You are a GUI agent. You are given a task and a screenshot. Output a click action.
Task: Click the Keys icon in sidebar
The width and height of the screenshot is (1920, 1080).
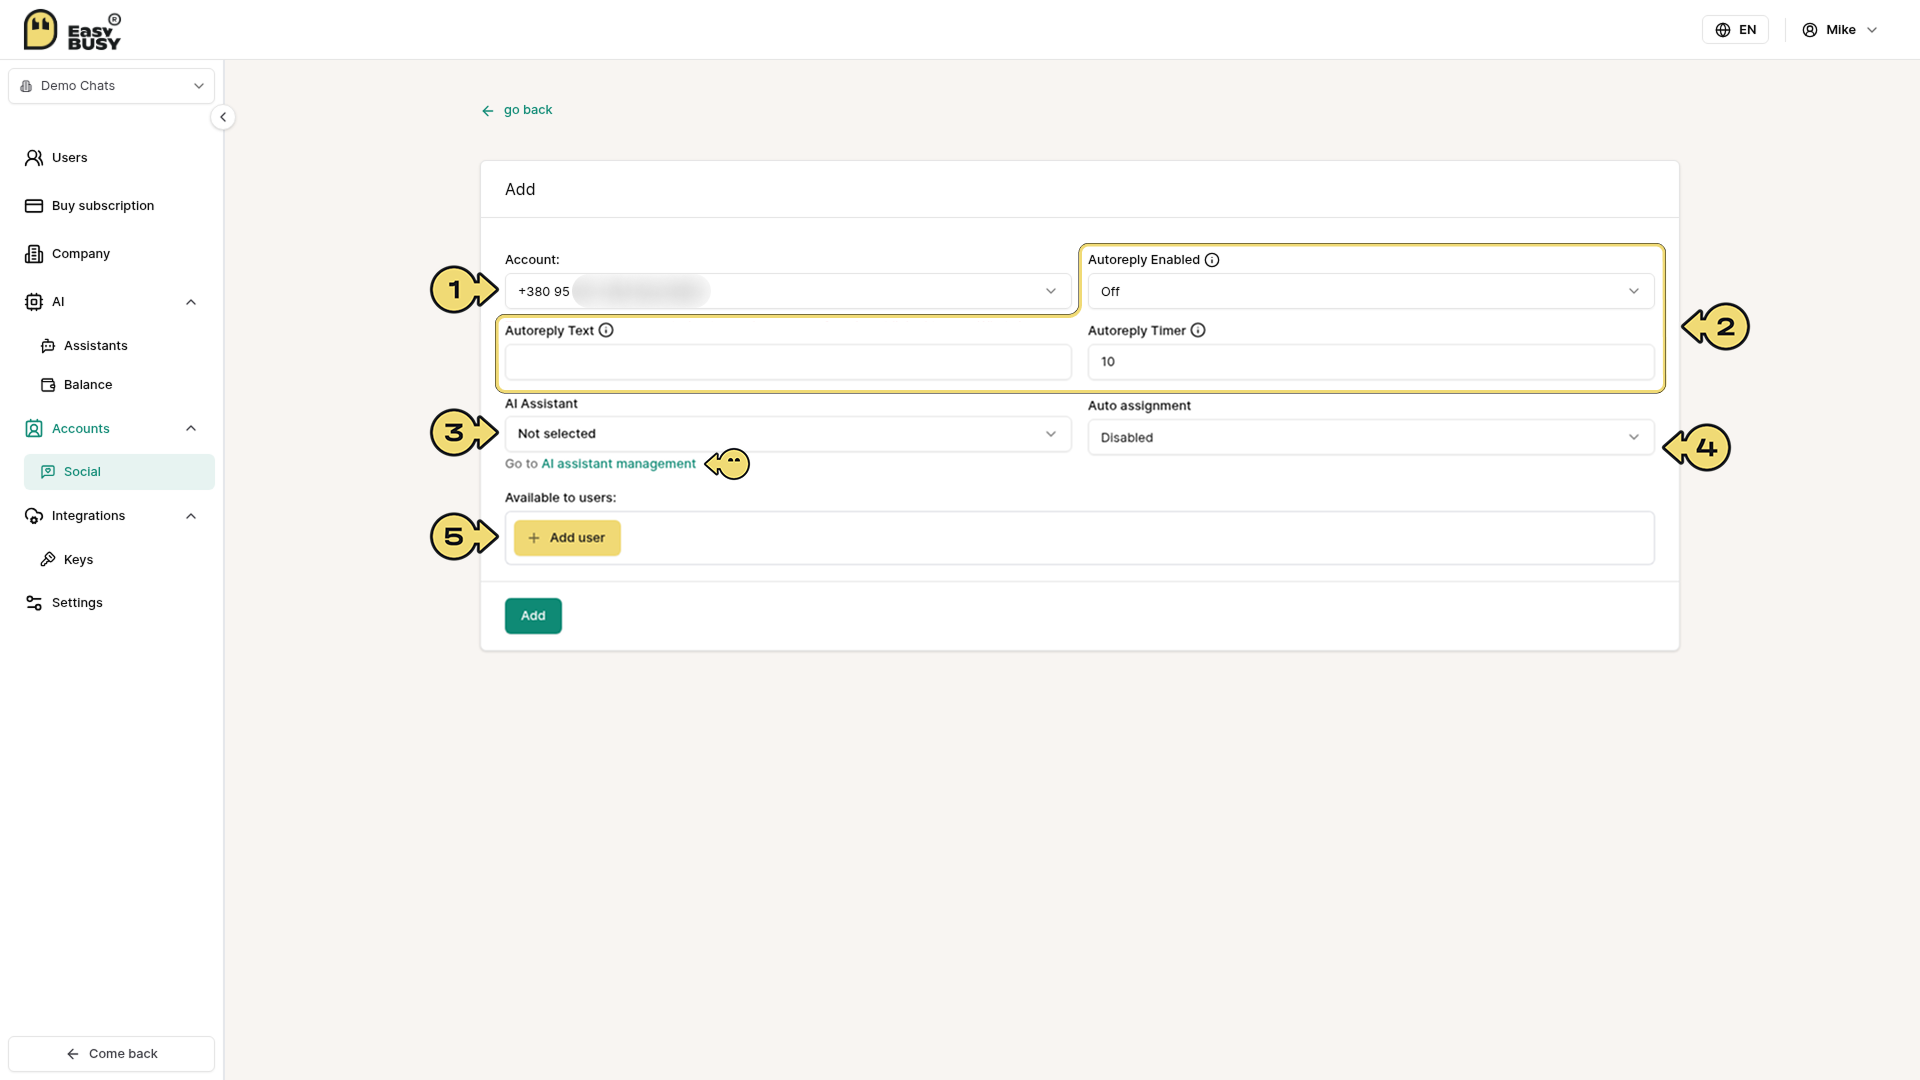point(48,560)
